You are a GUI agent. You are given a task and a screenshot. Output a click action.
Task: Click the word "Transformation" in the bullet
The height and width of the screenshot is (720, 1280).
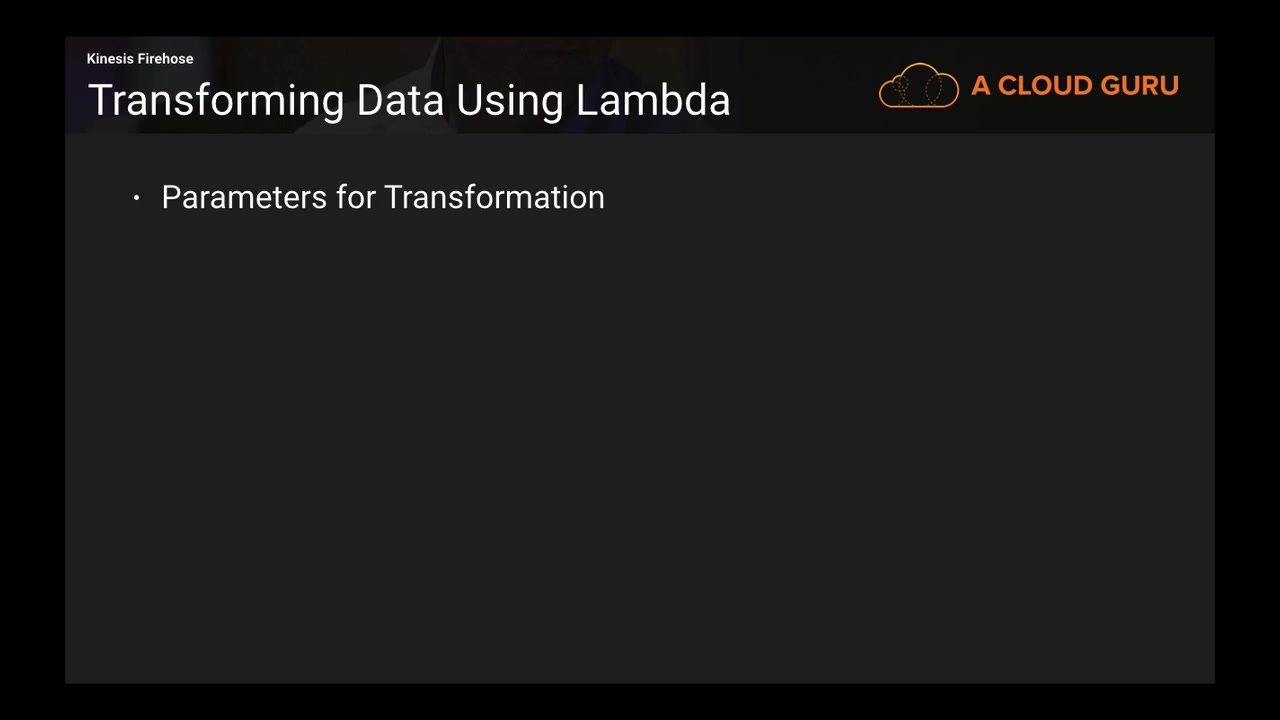(x=494, y=198)
